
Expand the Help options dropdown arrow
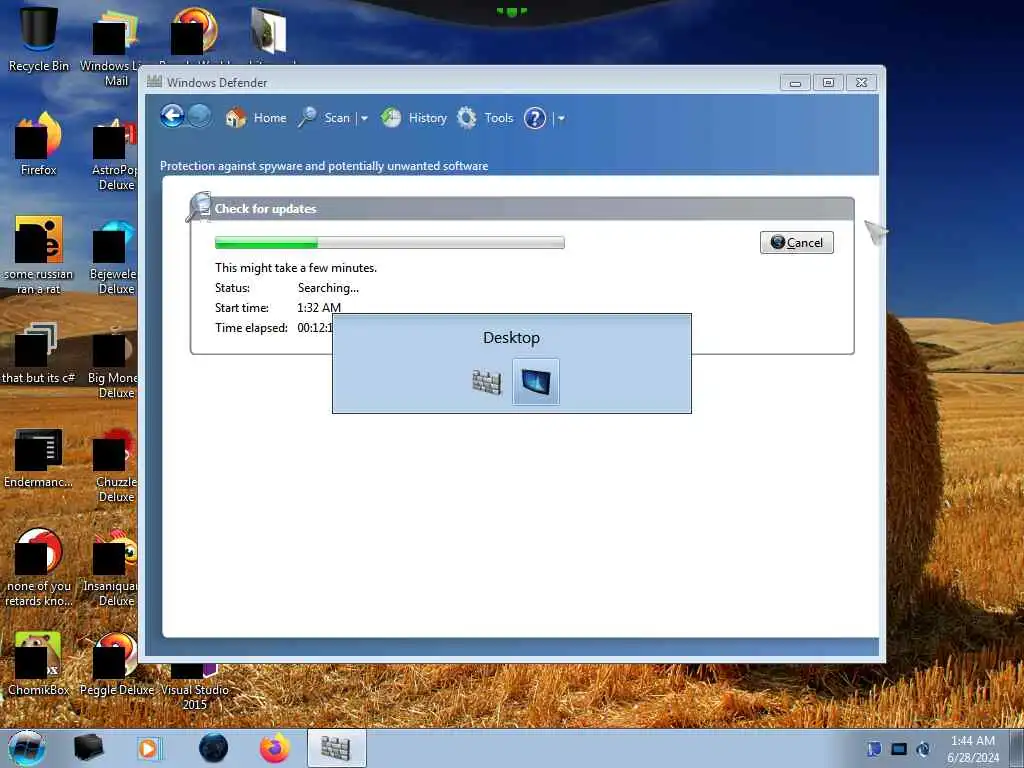(x=561, y=119)
